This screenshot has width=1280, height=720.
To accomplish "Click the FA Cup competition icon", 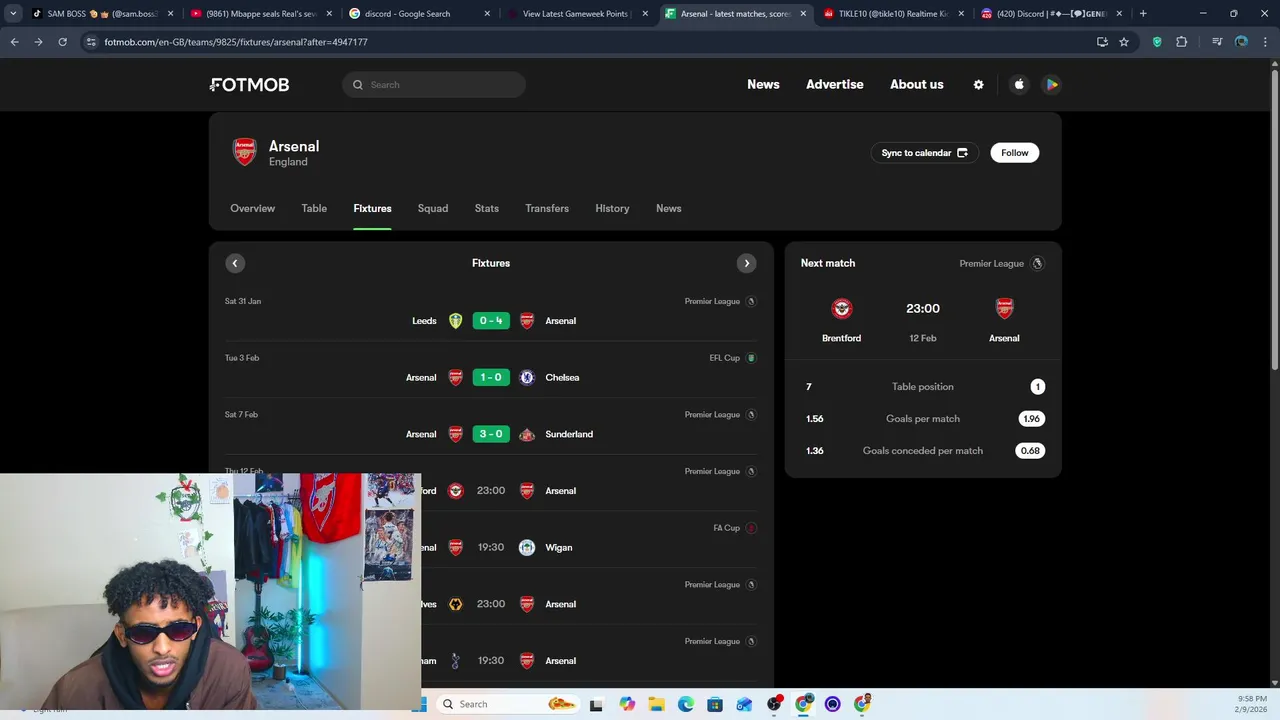I will pos(751,528).
